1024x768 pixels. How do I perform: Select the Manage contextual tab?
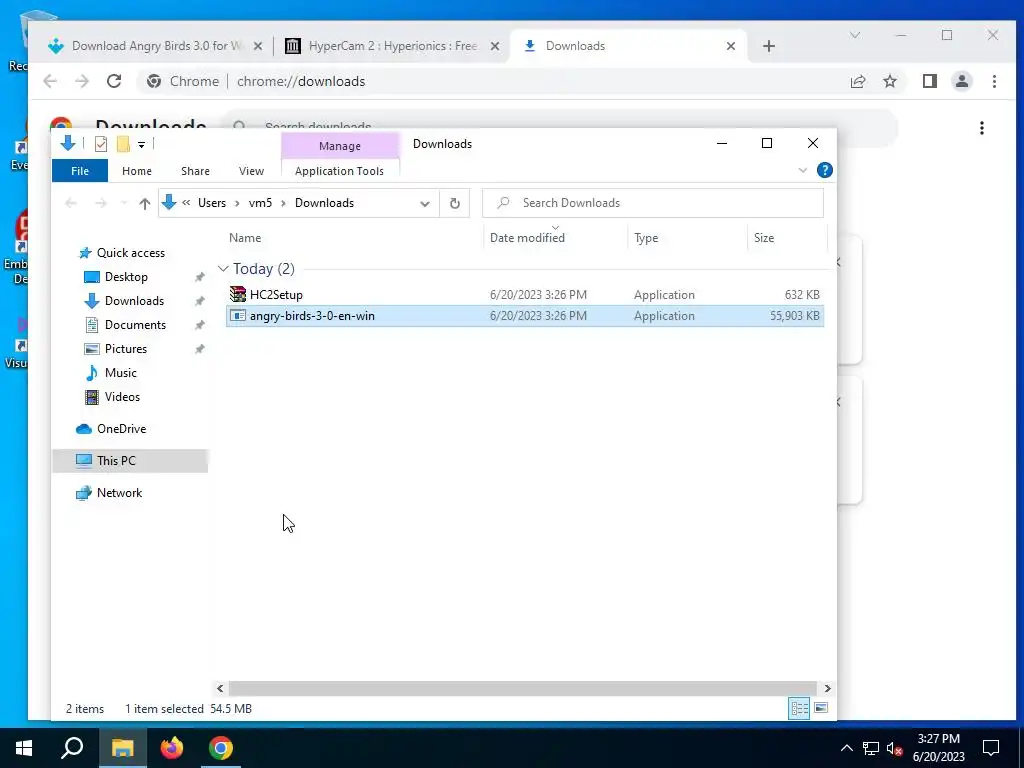tap(340, 146)
